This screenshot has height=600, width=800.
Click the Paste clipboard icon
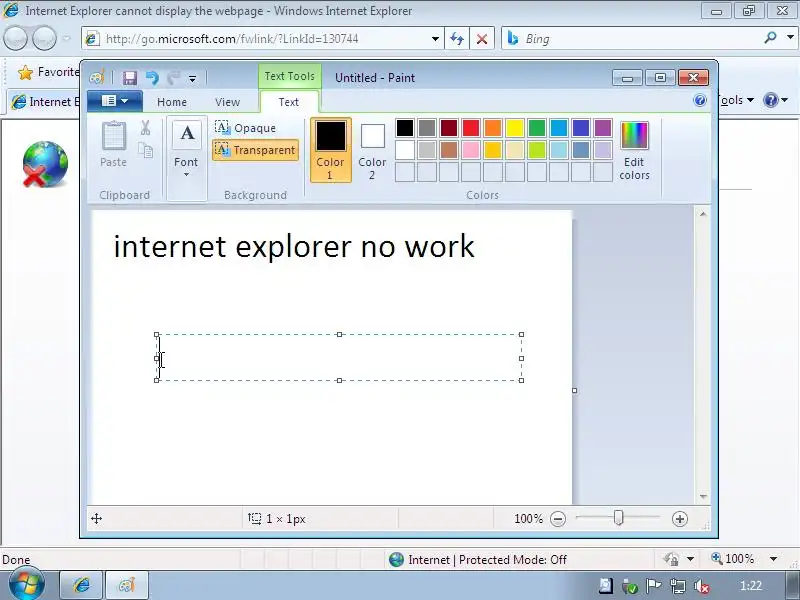(x=113, y=137)
